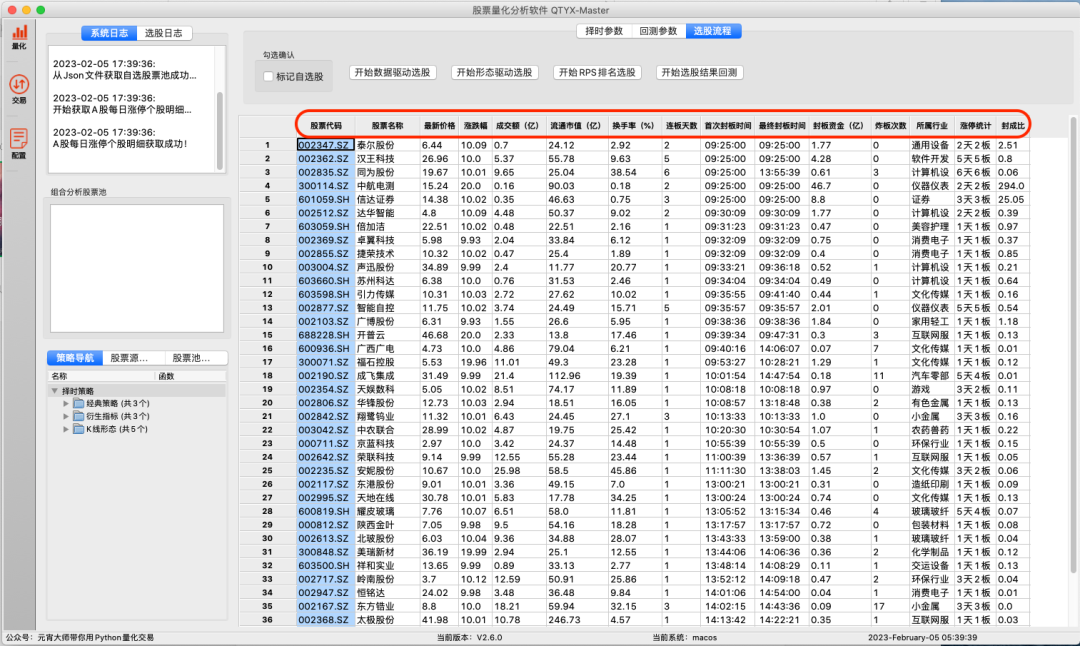
Task: Sort by the 所属行业 column header
Action: [x=932, y=126]
